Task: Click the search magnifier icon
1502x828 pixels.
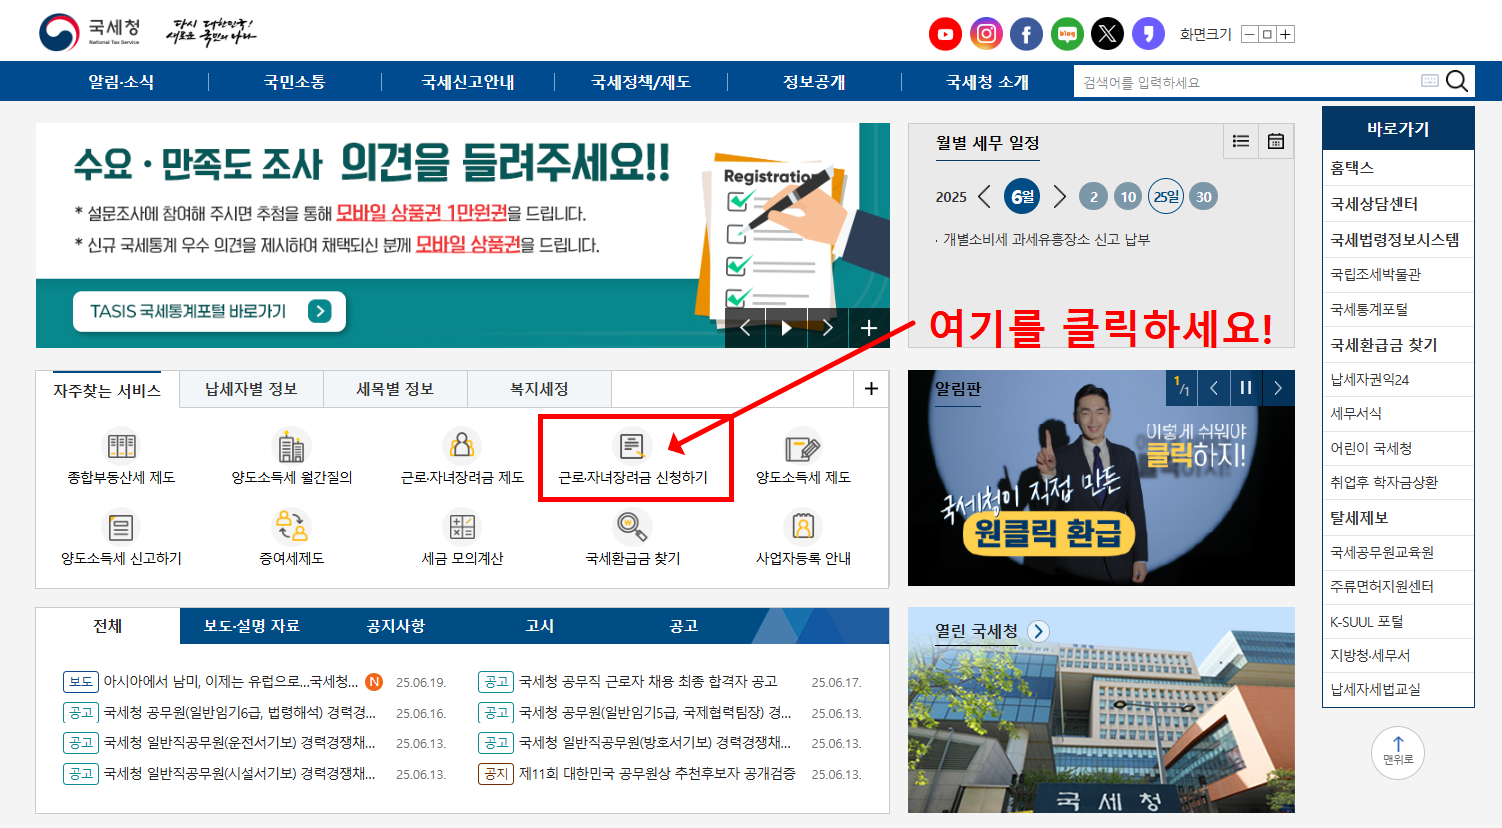Action: coord(1456,81)
